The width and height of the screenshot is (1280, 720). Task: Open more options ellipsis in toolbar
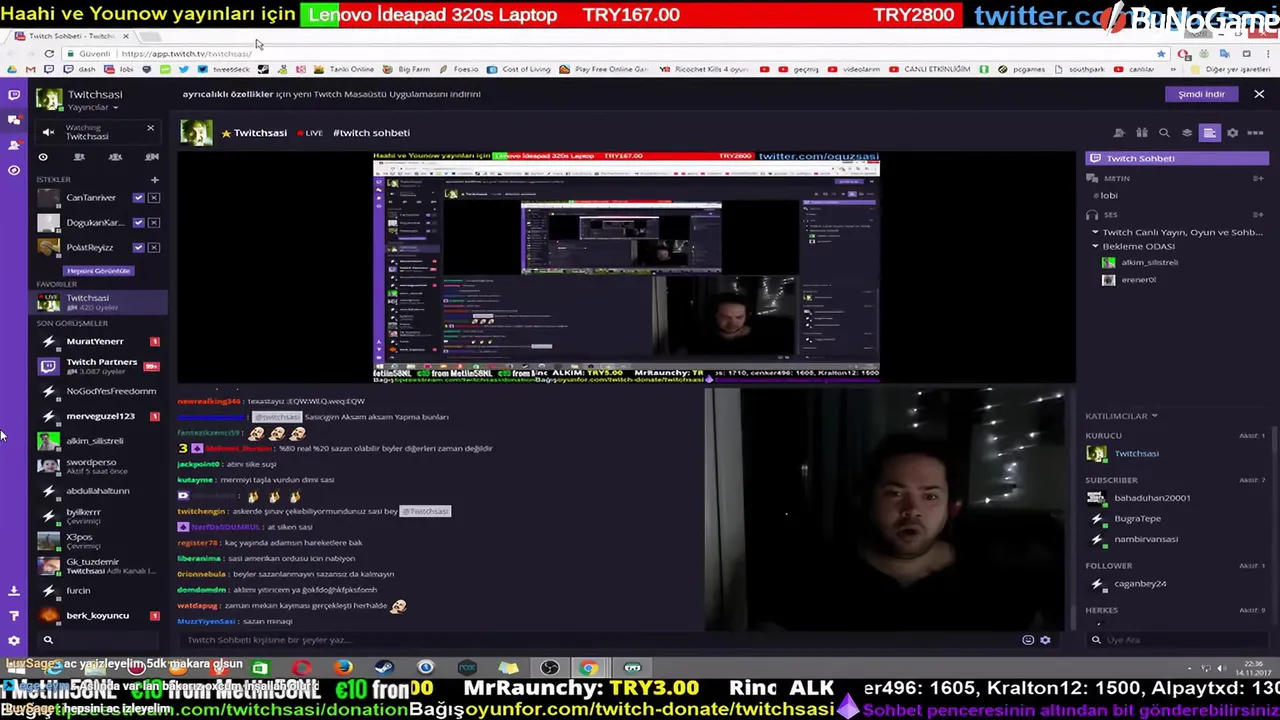click(1256, 133)
